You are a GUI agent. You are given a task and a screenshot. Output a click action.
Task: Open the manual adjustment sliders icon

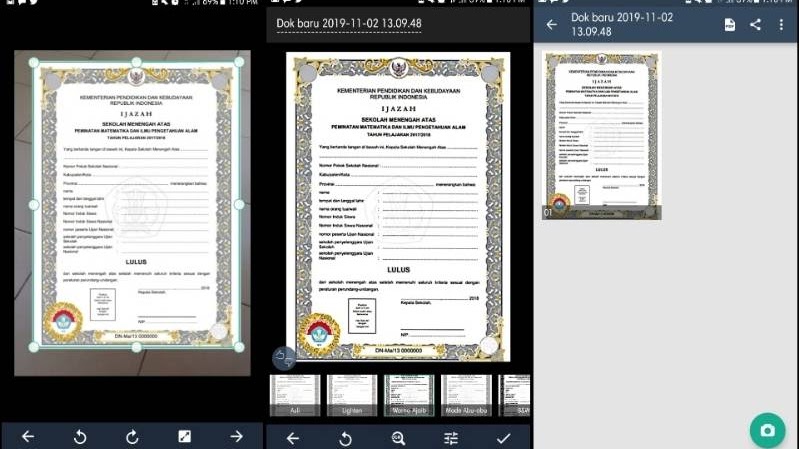tap(451, 438)
